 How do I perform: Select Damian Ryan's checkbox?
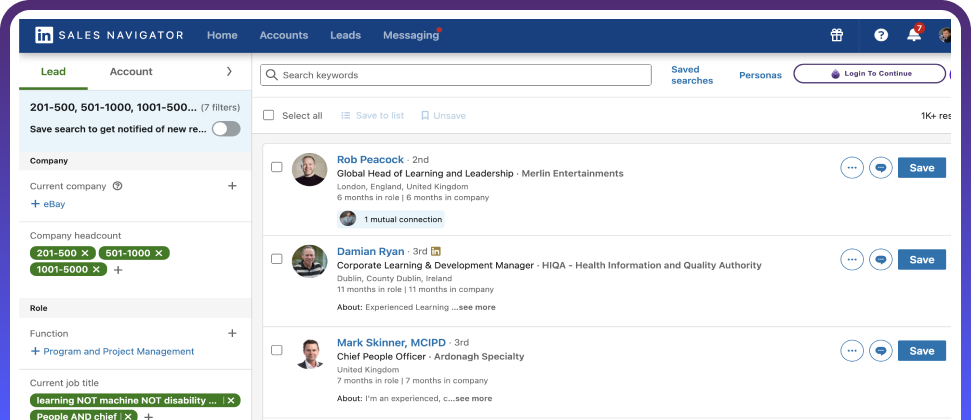tap(277, 258)
